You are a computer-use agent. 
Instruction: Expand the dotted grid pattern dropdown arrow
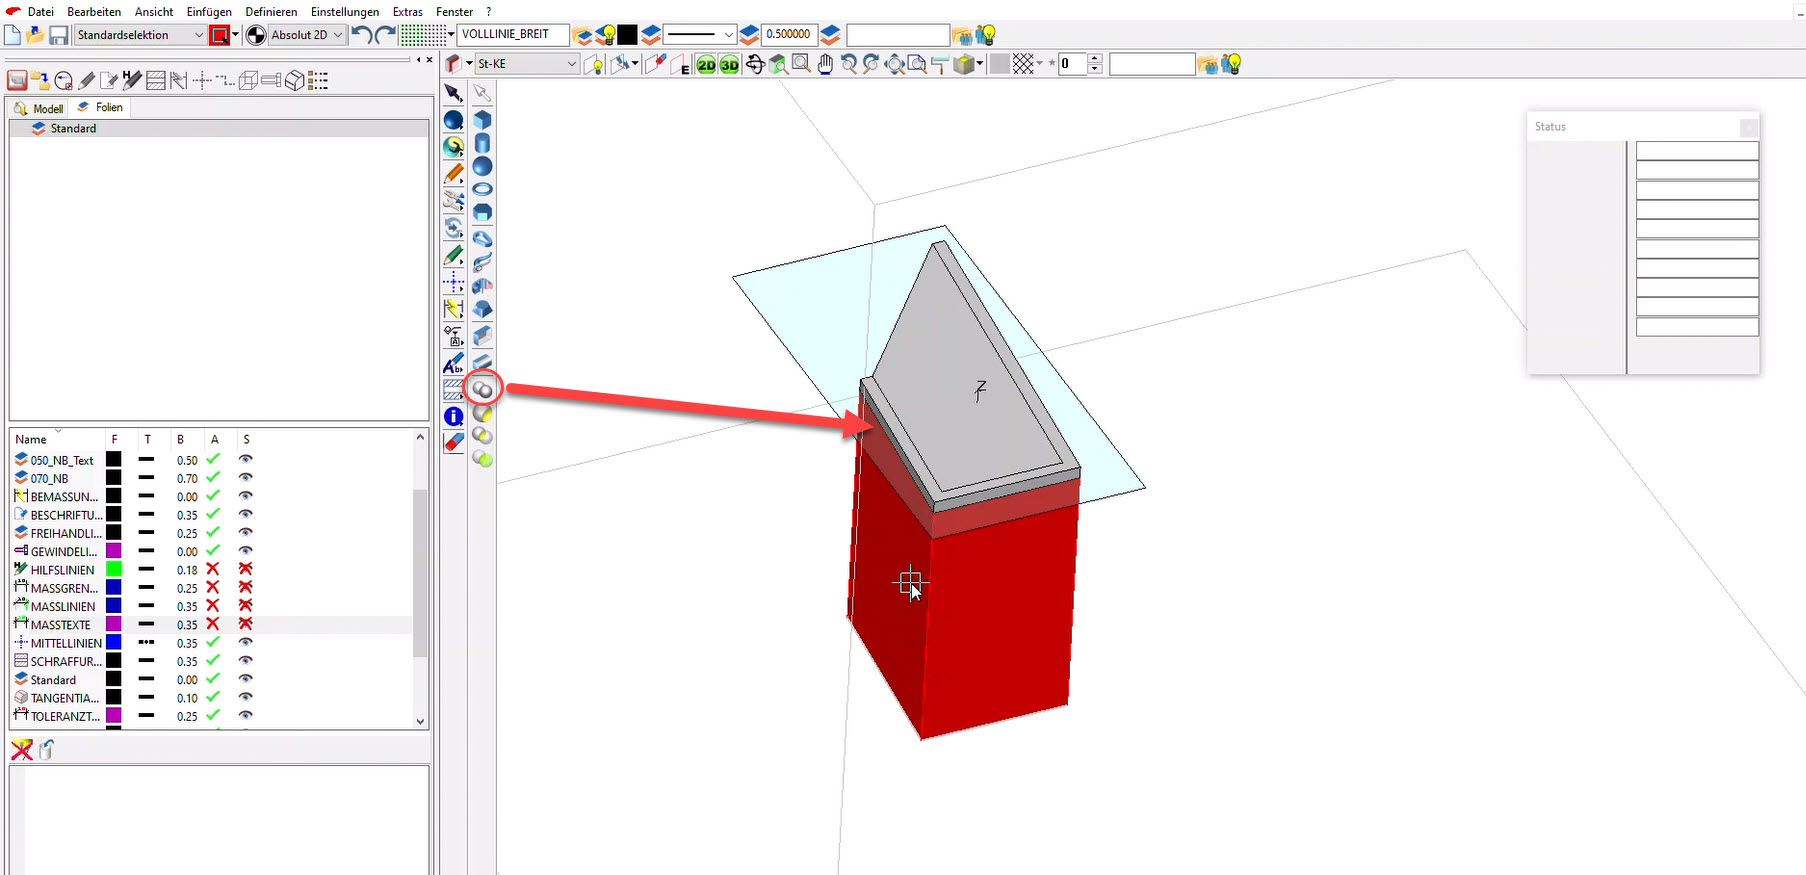[451, 35]
